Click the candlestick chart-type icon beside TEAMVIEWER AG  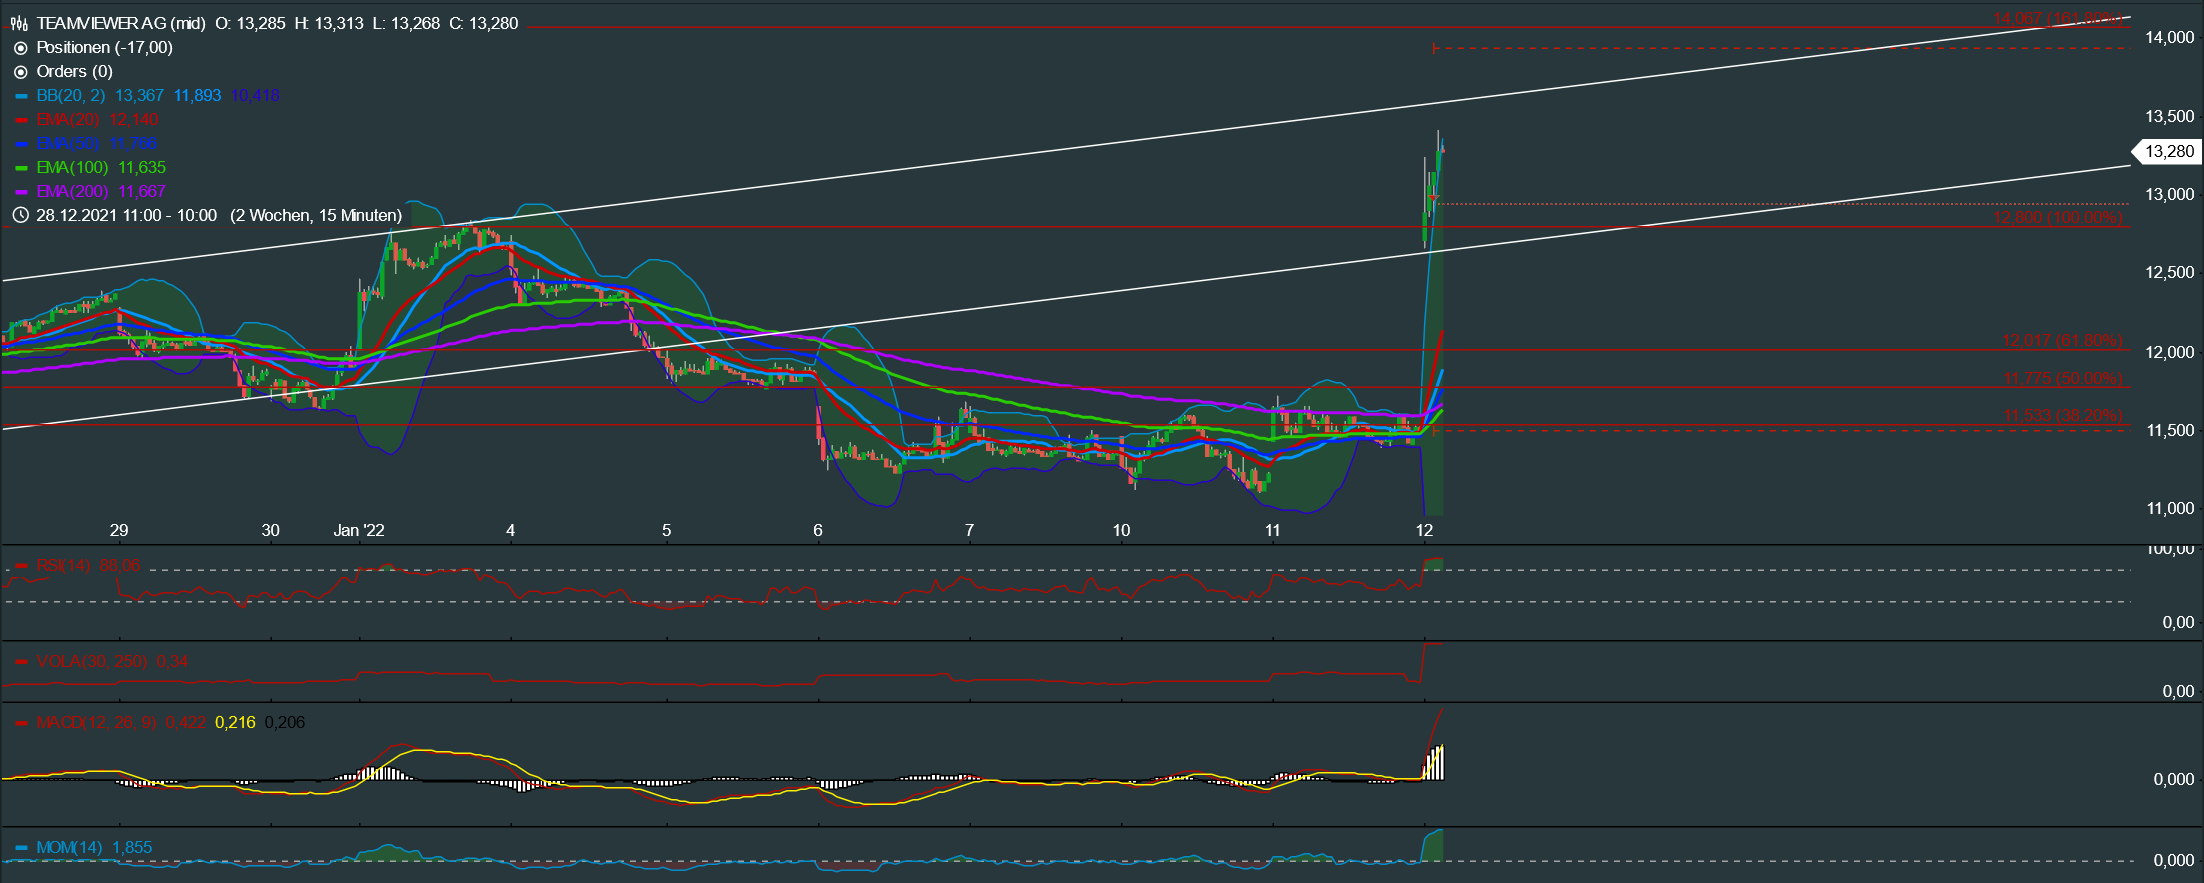coord(19,23)
